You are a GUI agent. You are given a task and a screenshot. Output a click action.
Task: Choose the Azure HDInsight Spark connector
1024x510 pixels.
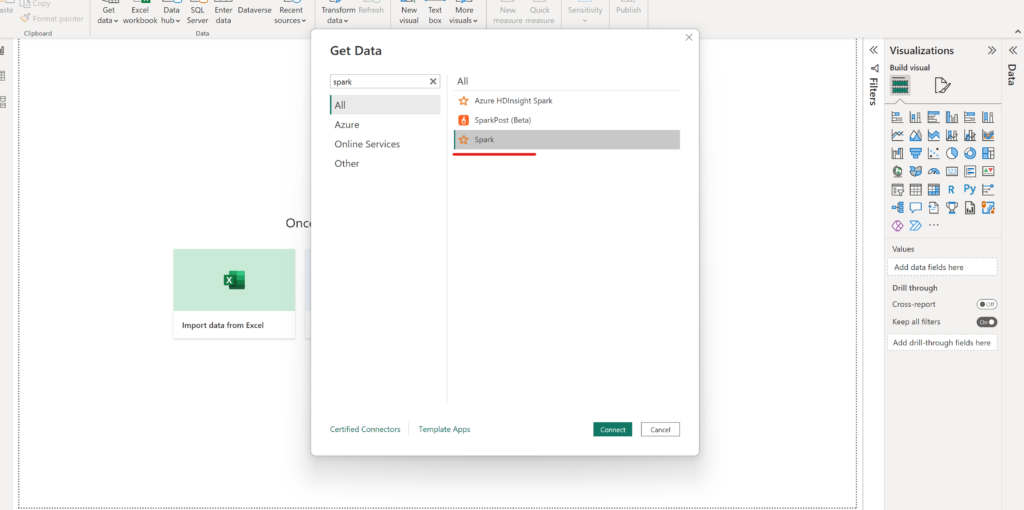[567, 101]
